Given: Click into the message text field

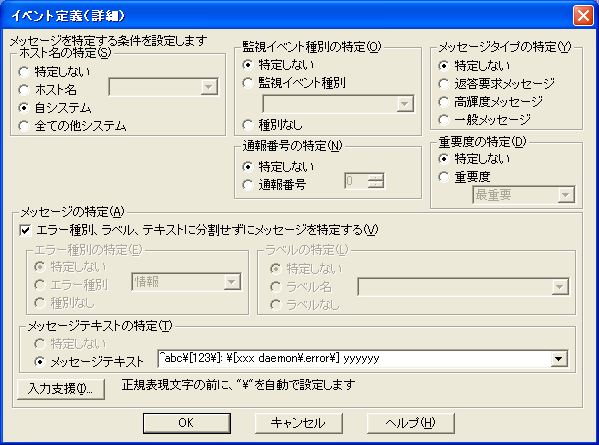Looking at the screenshot, I should pyautogui.click(x=353, y=359).
